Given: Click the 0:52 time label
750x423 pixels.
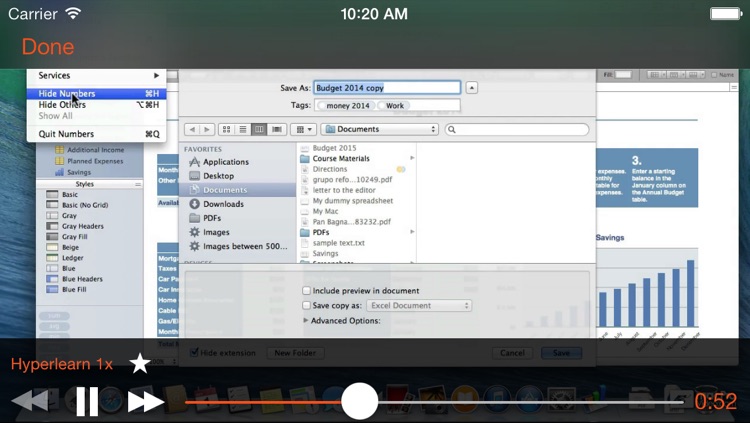Looking at the screenshot, I should click(x=715, y=401).
